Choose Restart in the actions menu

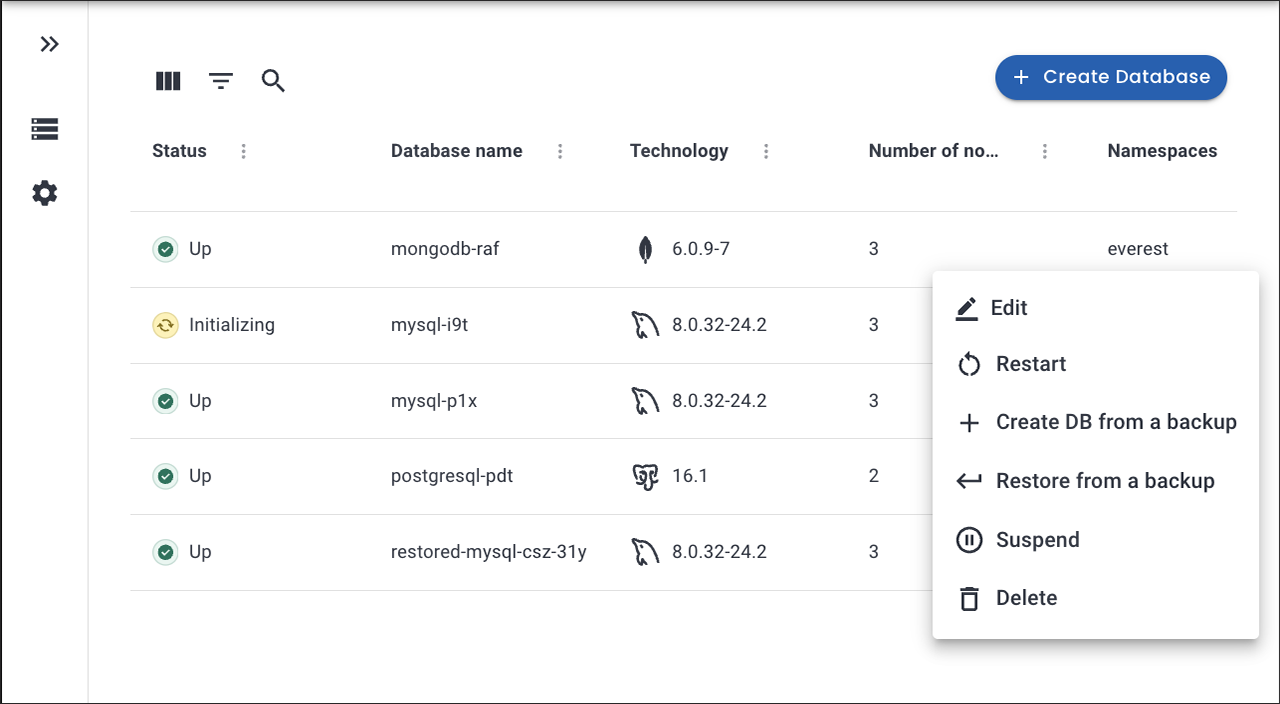click(x=1030, y=364)
